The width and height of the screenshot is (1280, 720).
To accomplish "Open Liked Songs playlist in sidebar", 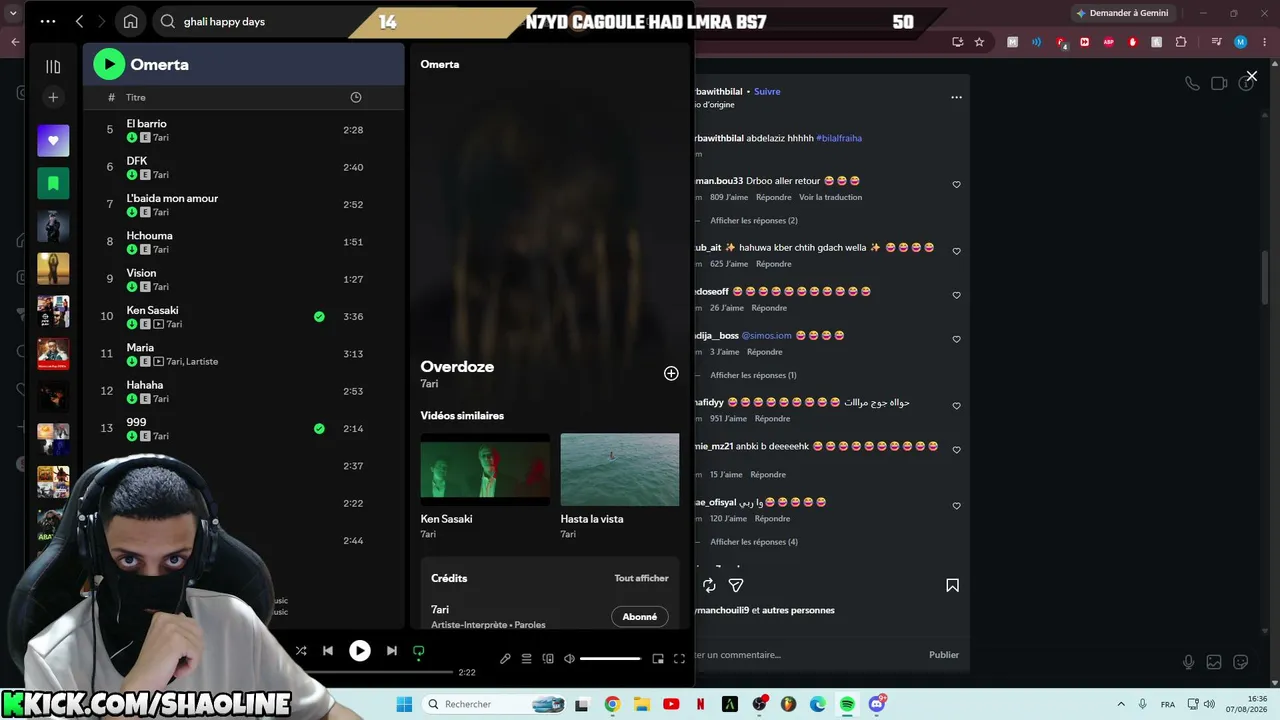I will point(53,141).
